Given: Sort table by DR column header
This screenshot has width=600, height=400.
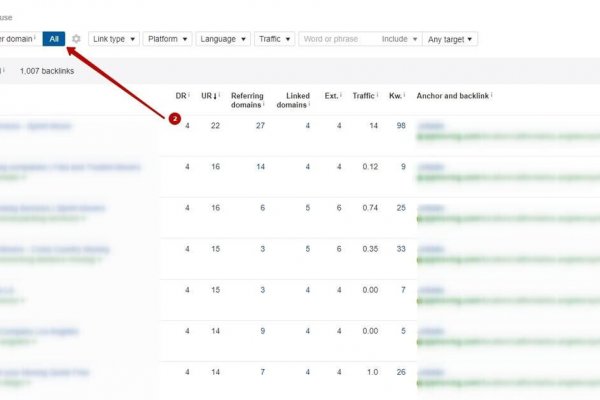Looking at the screenshot, I should (182, 95).
